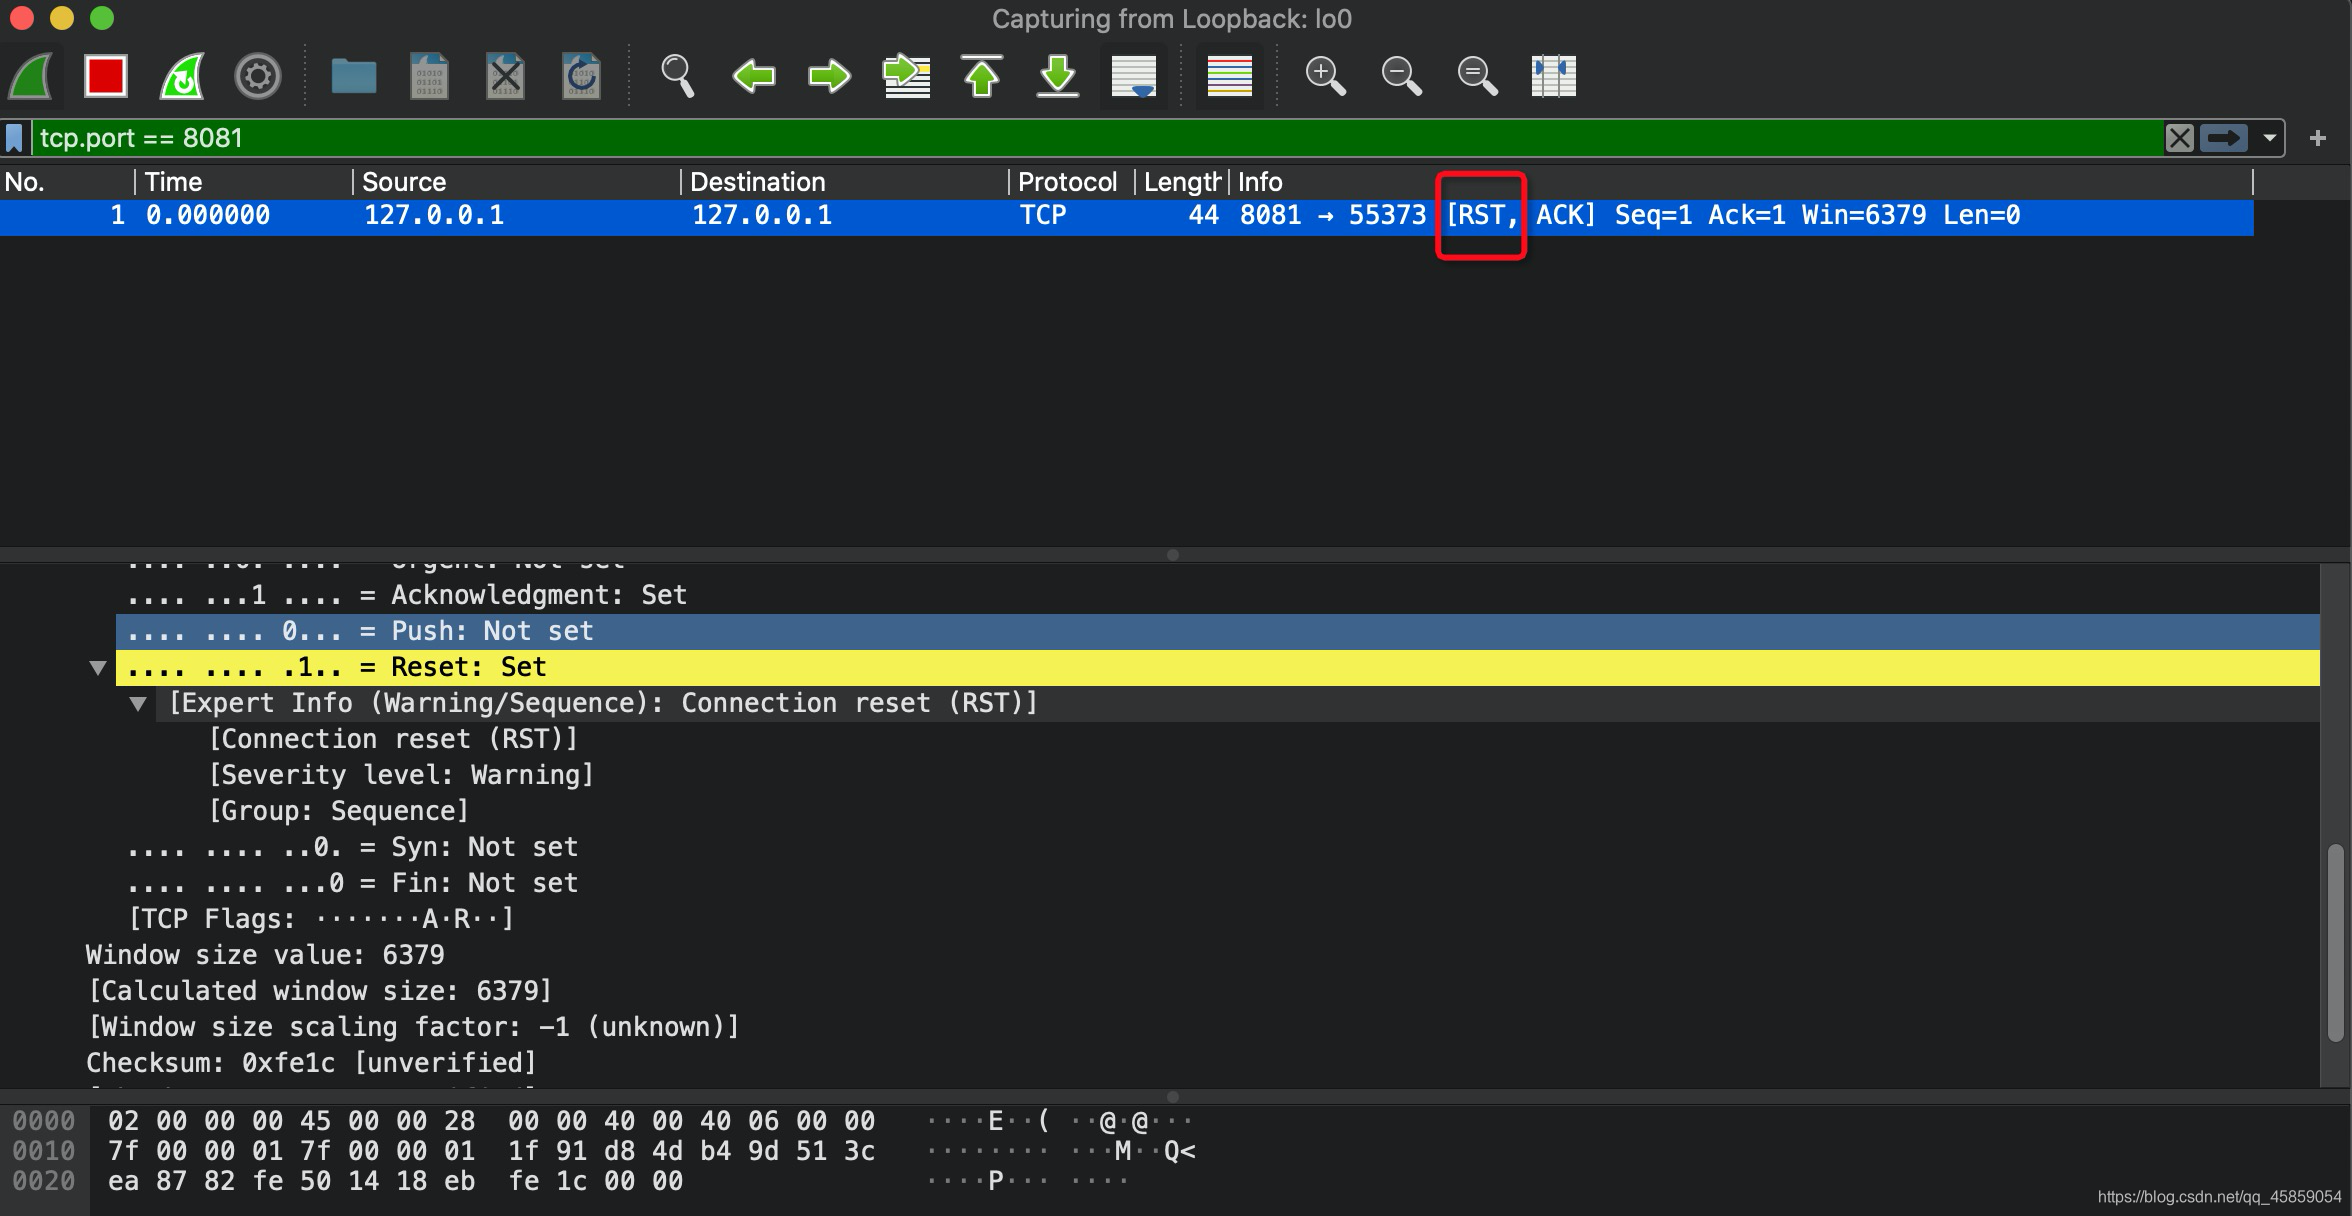
Task: Select Window size scaling factor line
Action: pos(413,1027)
